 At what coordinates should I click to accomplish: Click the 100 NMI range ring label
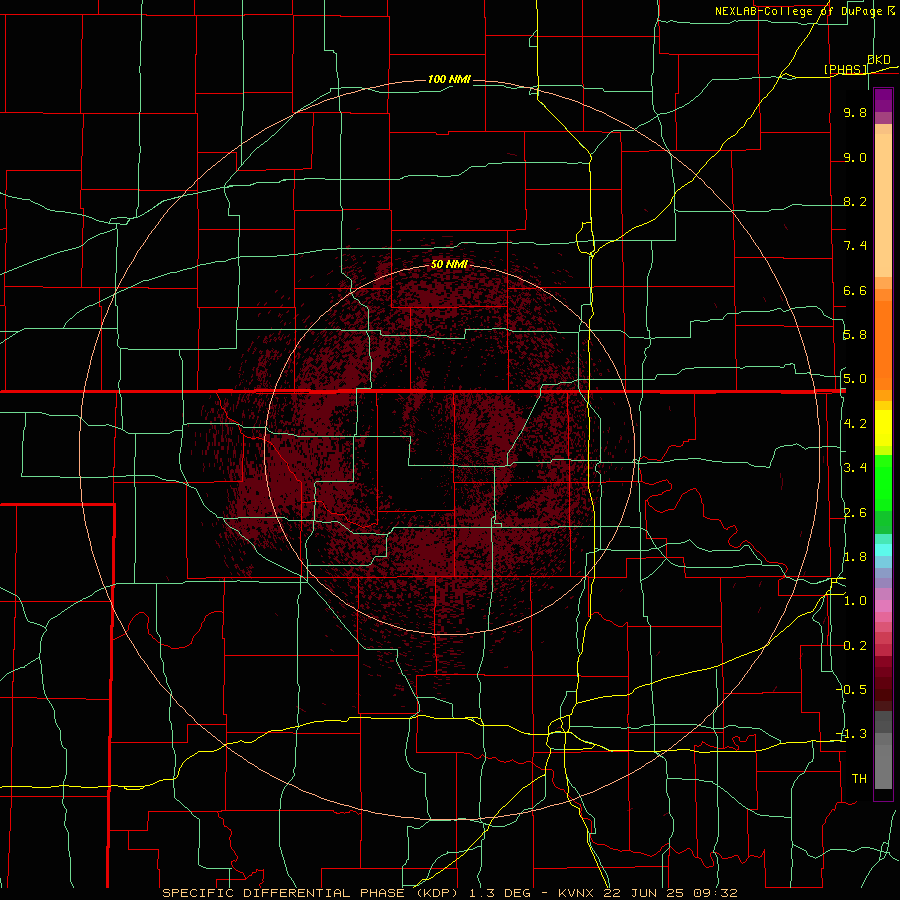(x=449, y=79)
